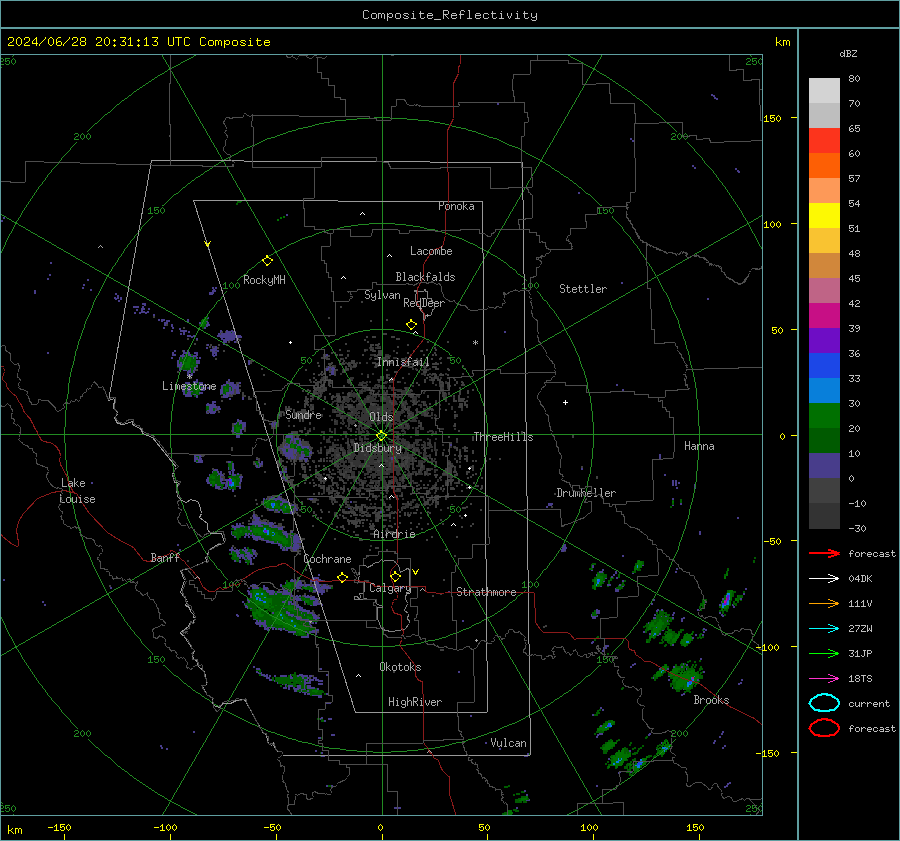The image size is (900, 841).
Task: Pick the slate purple 10 dBZ swatch
Action: tap(824, 466)
